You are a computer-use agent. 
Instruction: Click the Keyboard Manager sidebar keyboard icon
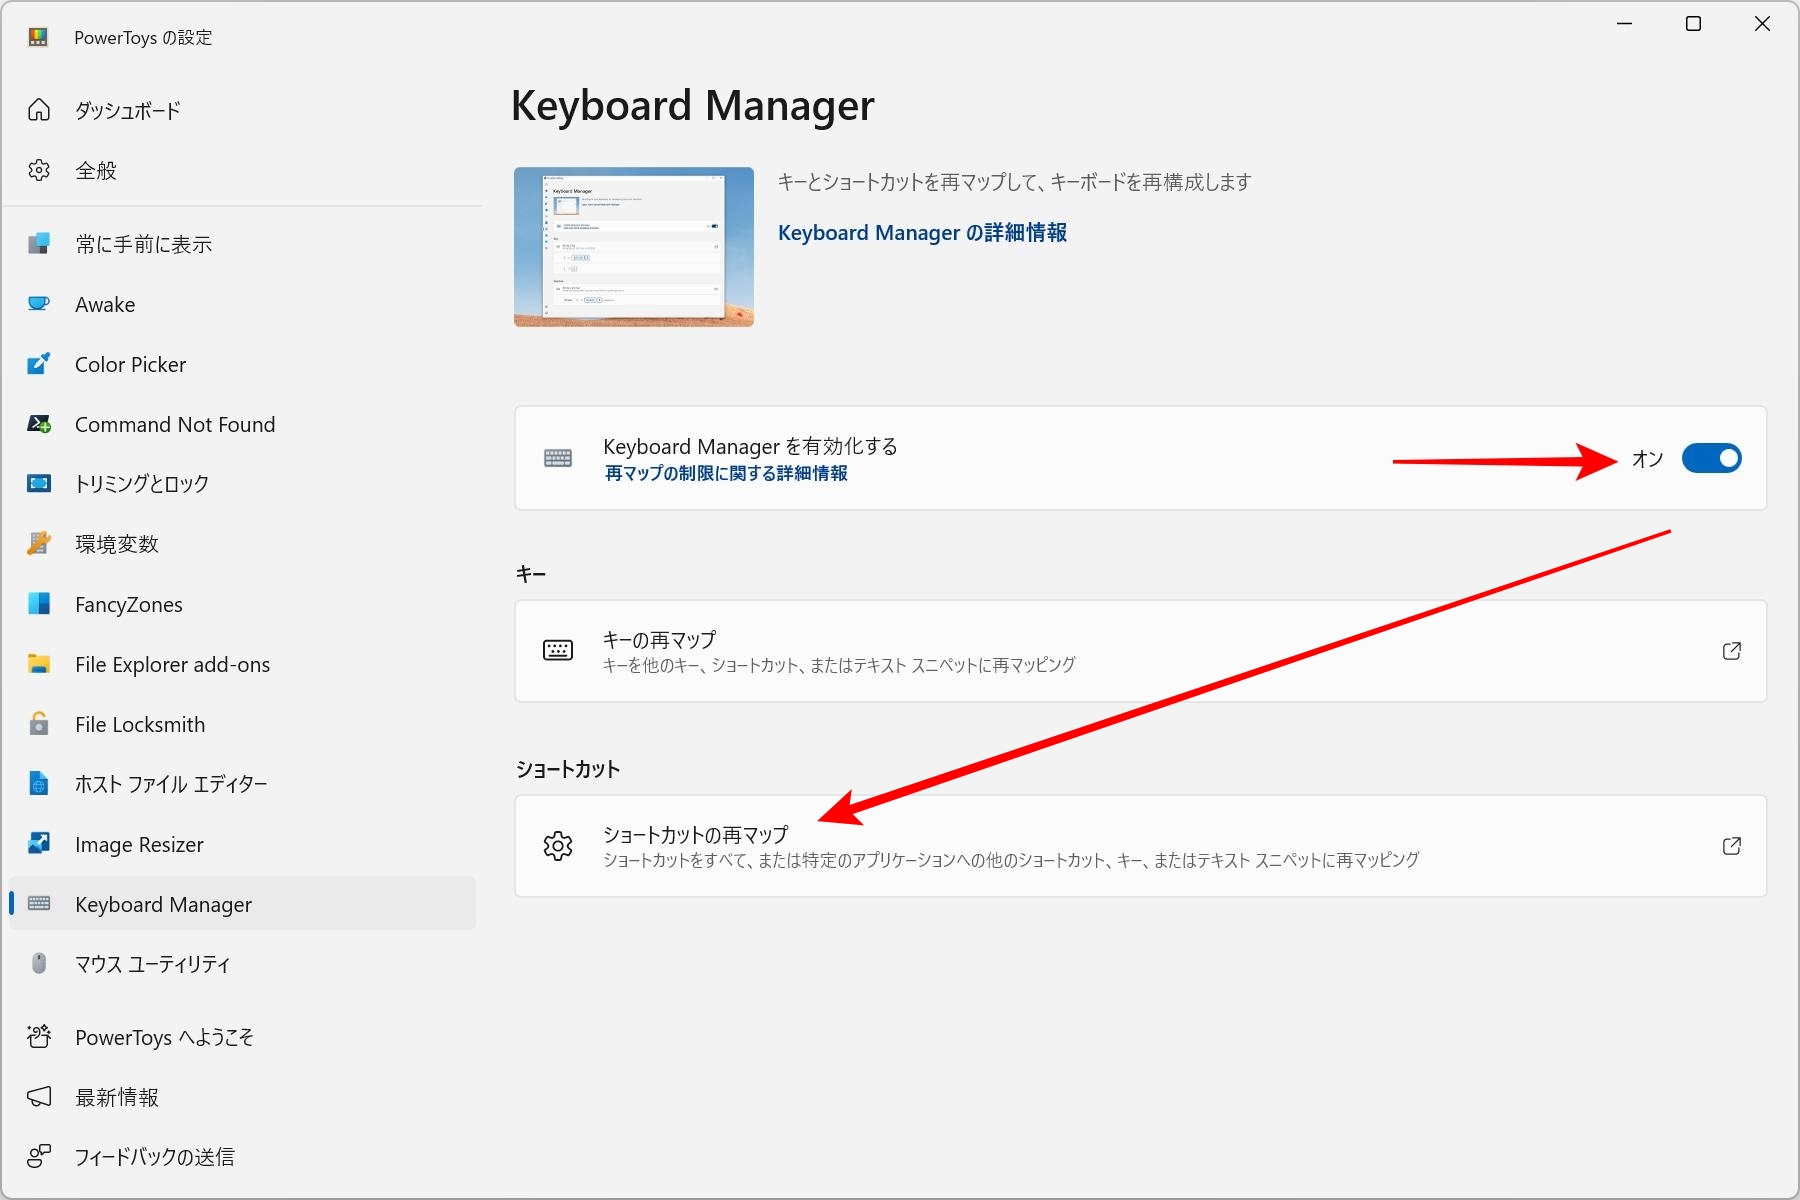coord(39,904)
